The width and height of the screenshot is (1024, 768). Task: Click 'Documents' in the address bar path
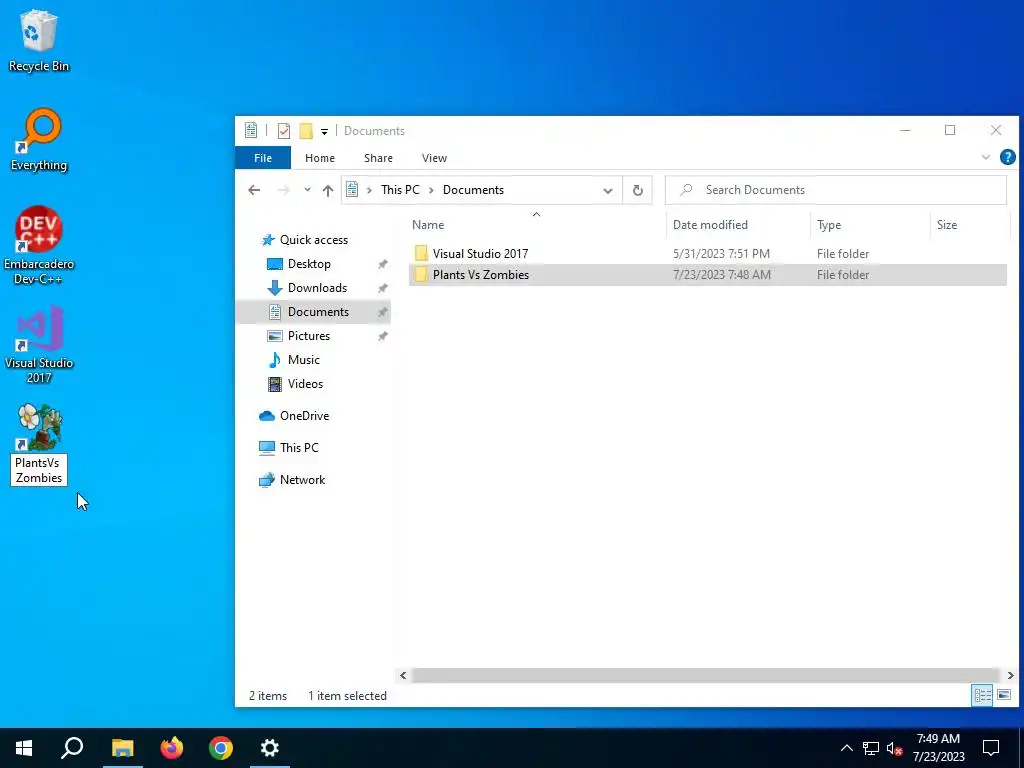click(473, 190)
